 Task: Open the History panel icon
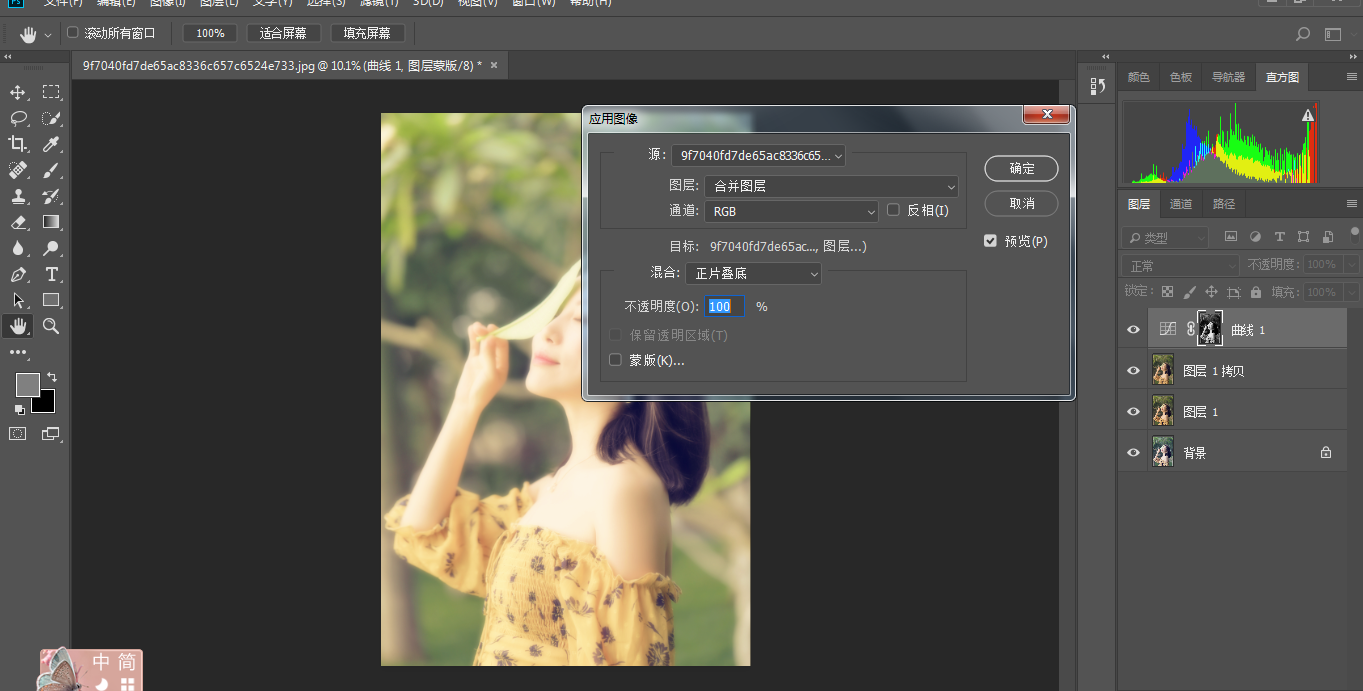point(1097,87)
